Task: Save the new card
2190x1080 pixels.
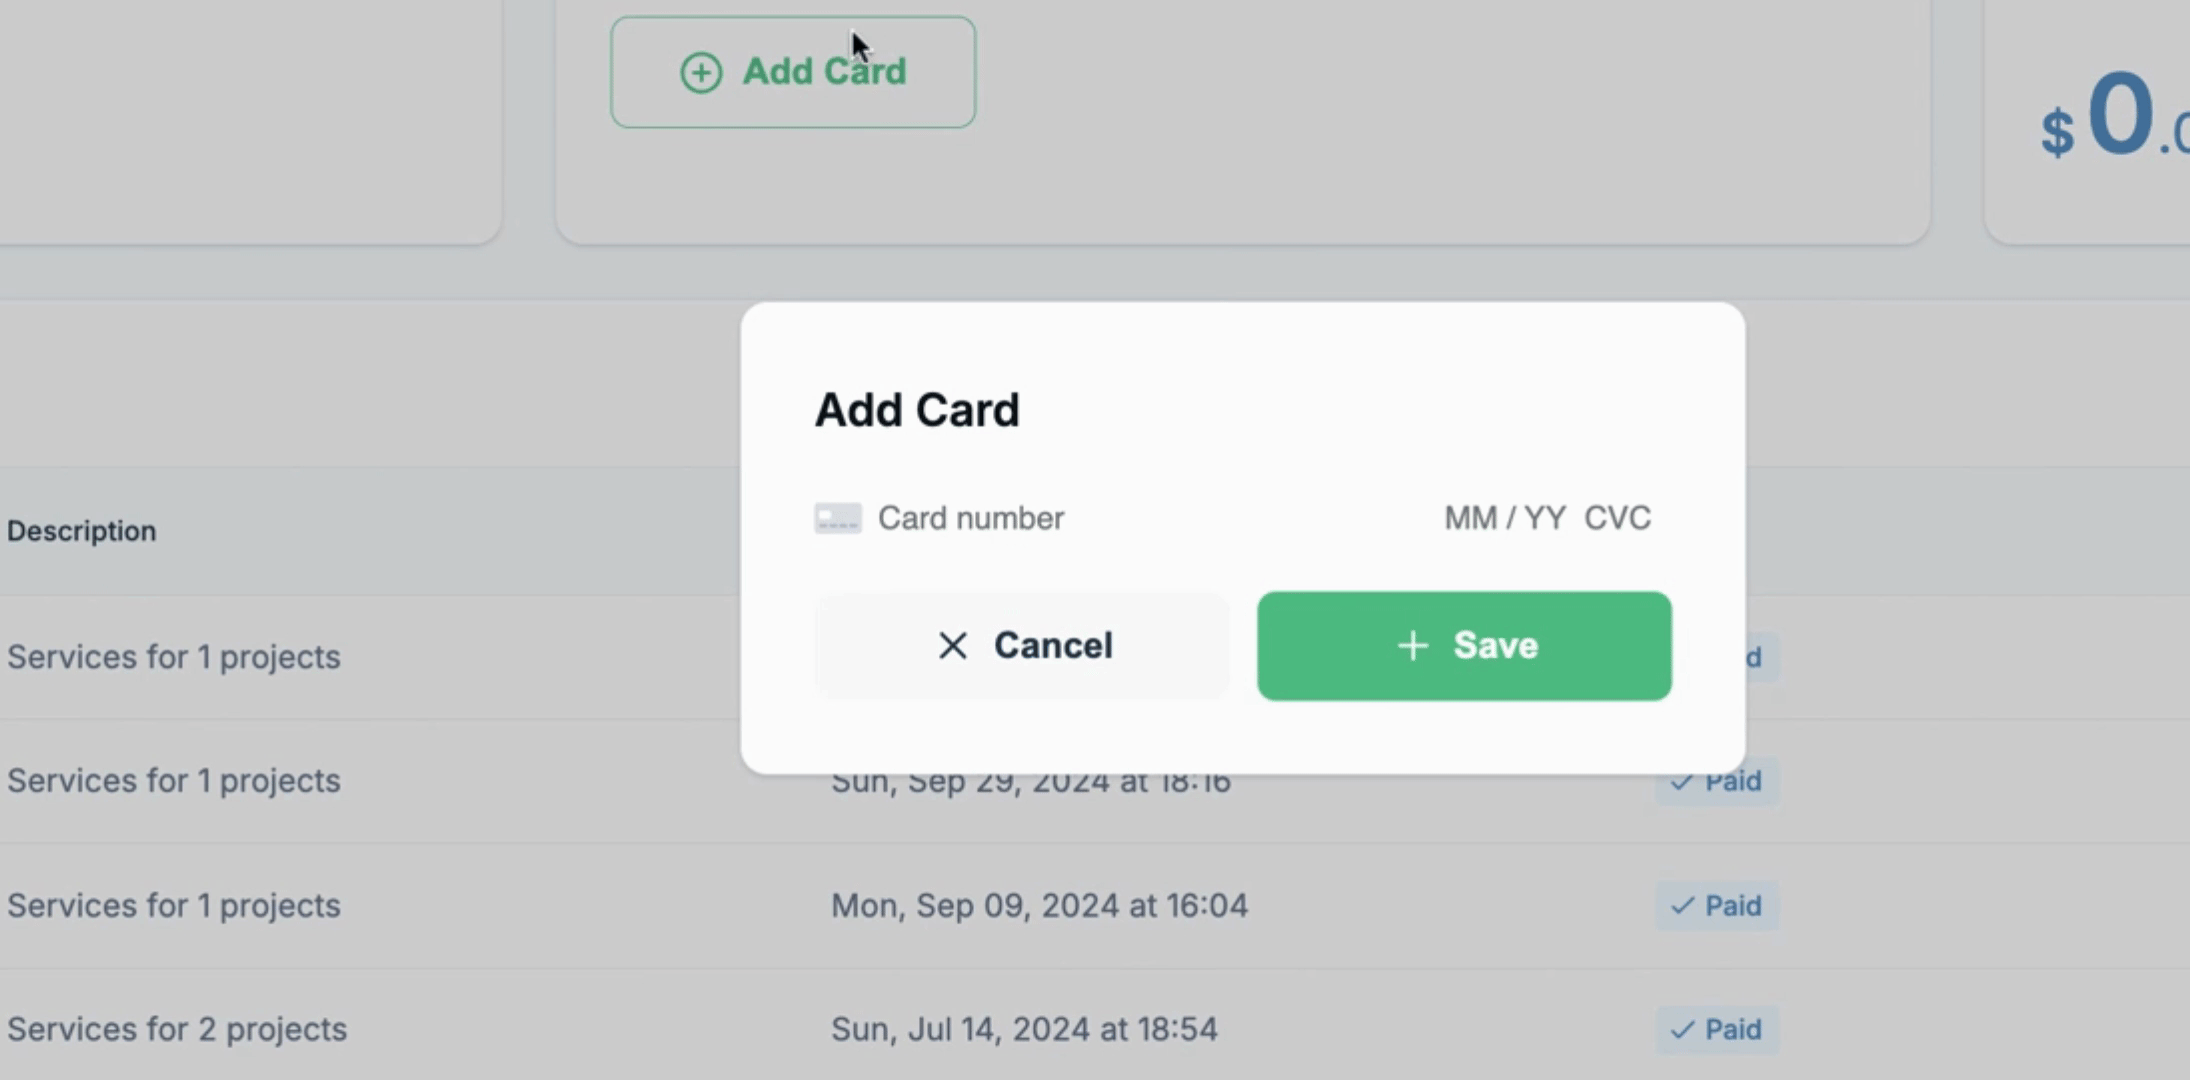Action: 1464,646
